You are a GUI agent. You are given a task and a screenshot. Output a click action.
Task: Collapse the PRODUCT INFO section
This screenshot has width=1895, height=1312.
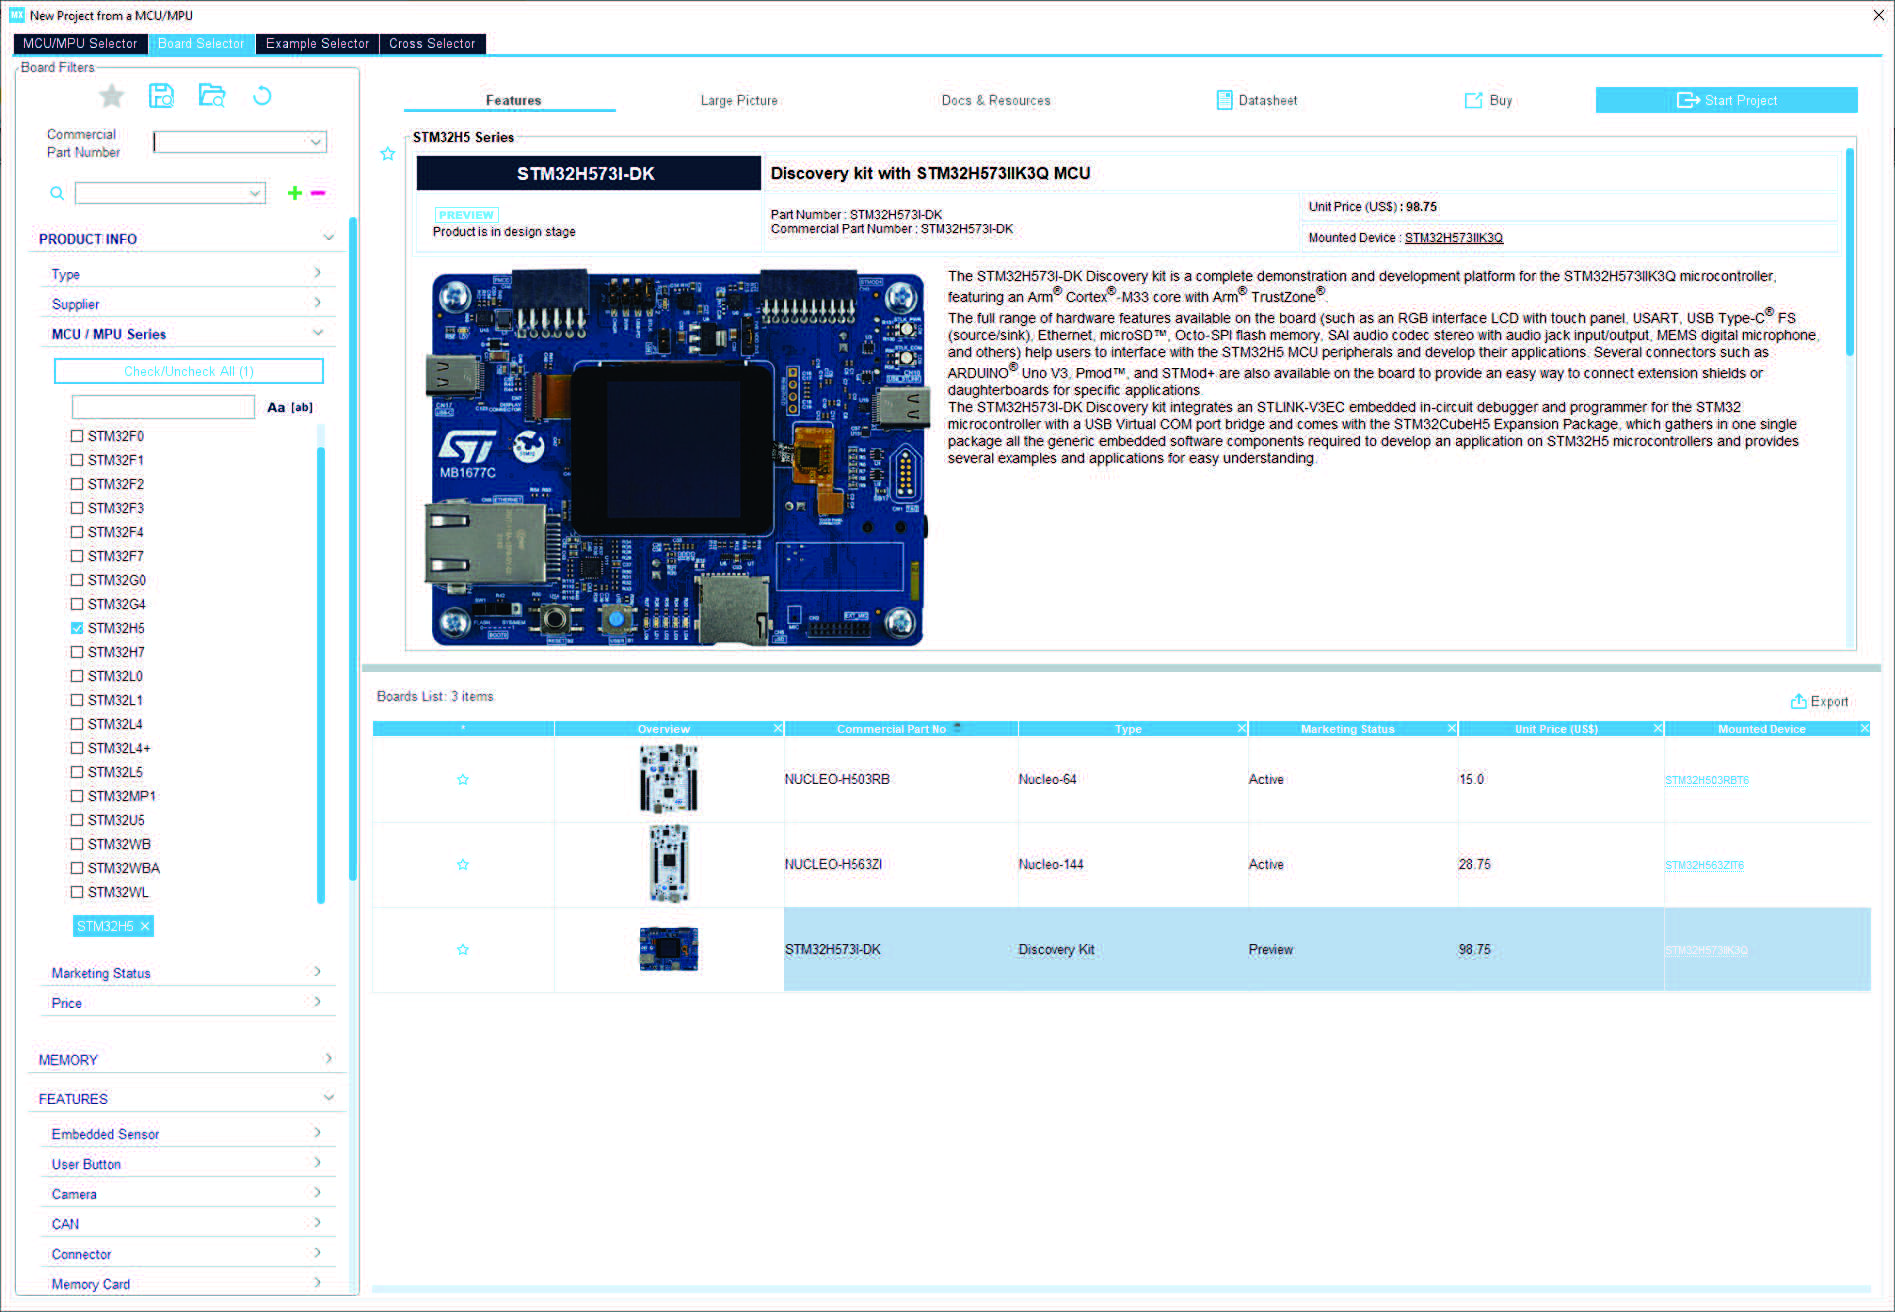(328, 238)
